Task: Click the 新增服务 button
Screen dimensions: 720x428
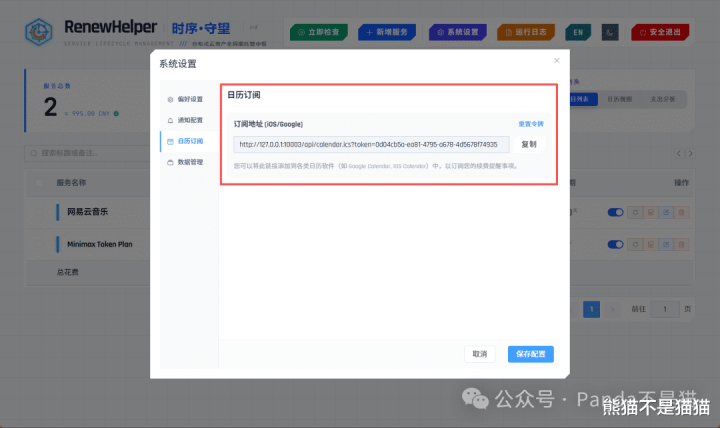Action: [x=387, y=32]
